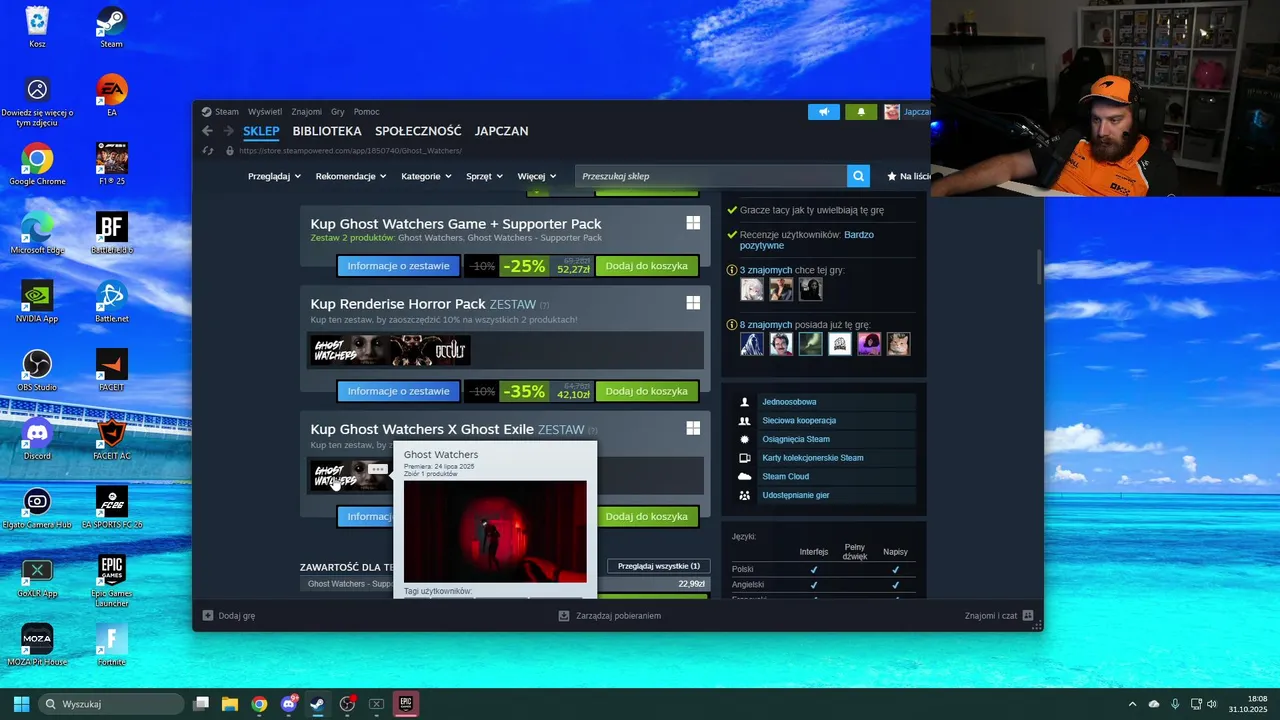Open the Steam Cloud feature link
The height and width of the screenshot is (720, 1280).
pyautogui.click(x=786, y=477)
